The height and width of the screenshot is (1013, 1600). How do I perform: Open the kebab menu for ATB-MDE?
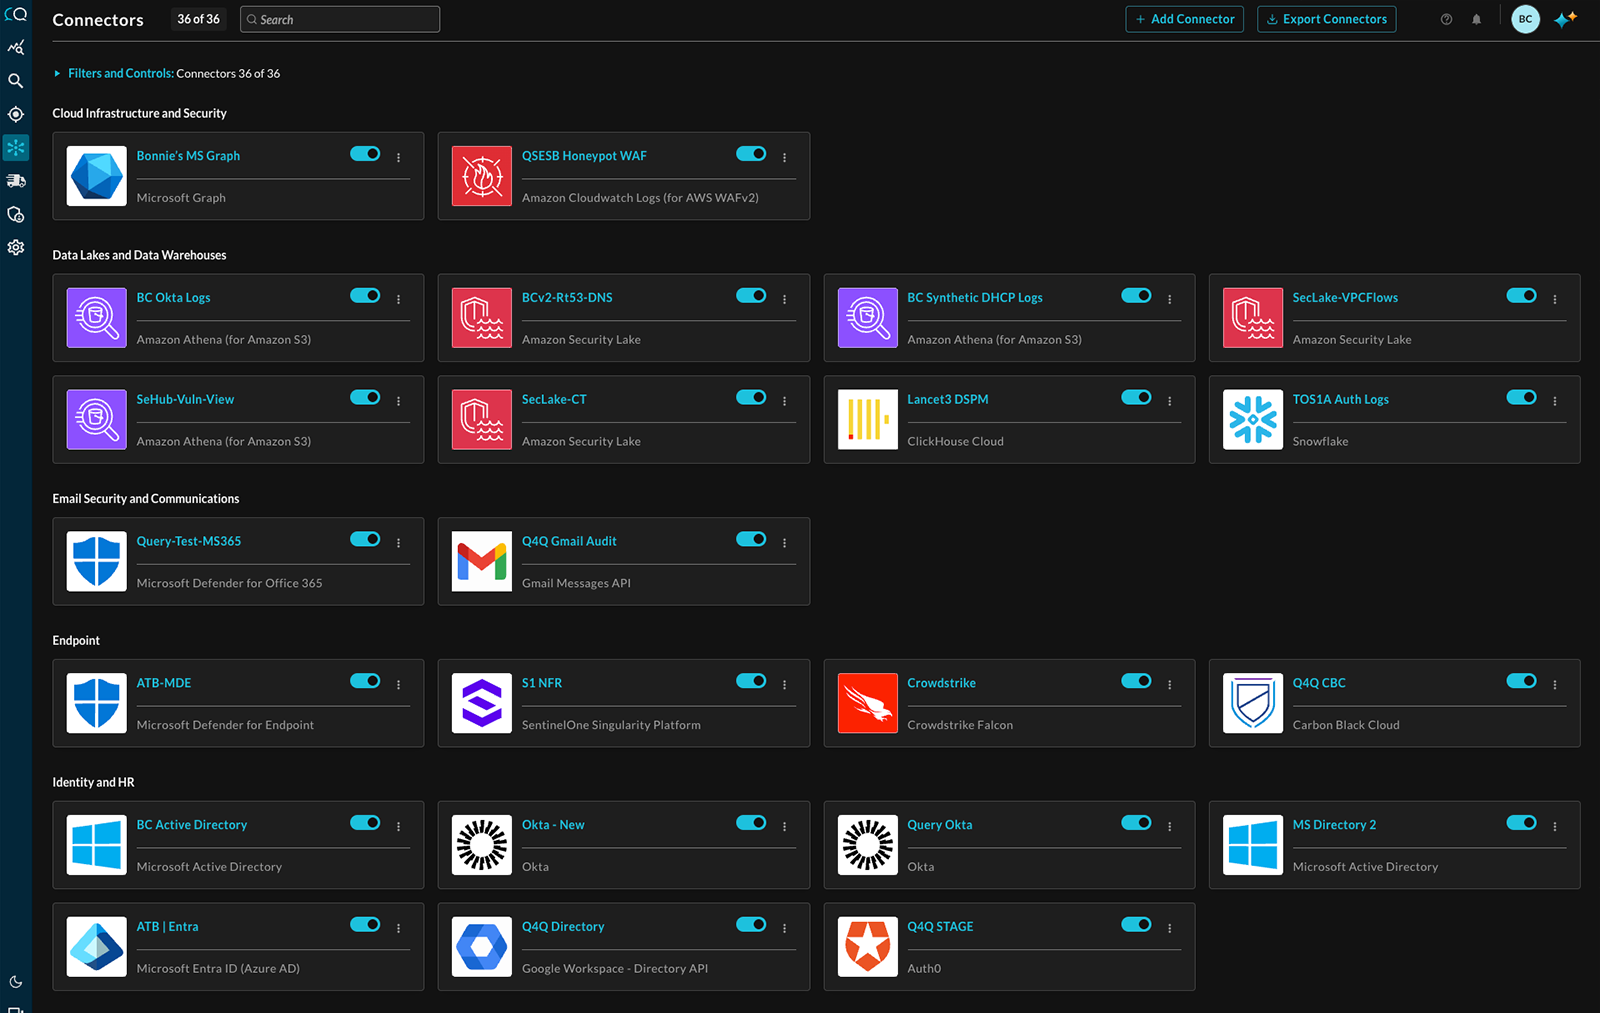pos(398,685)
